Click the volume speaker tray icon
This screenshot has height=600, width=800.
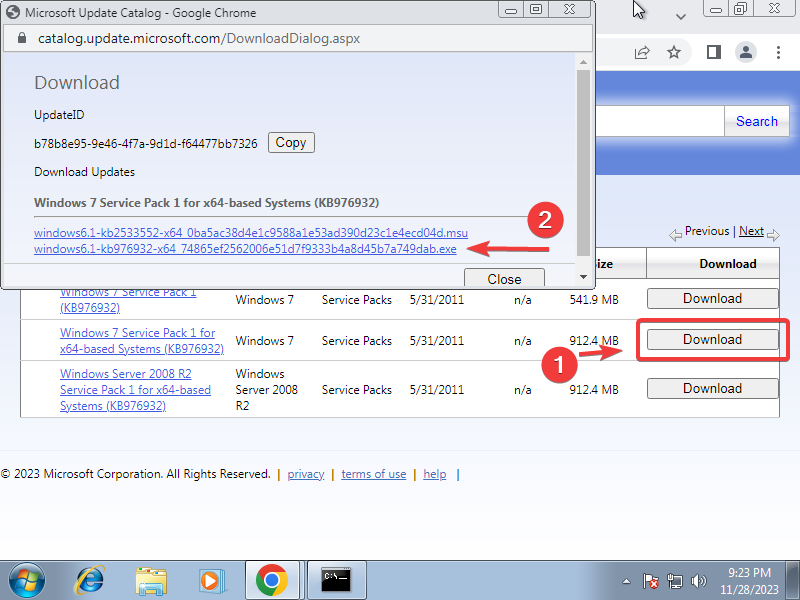tap(699, 580)
